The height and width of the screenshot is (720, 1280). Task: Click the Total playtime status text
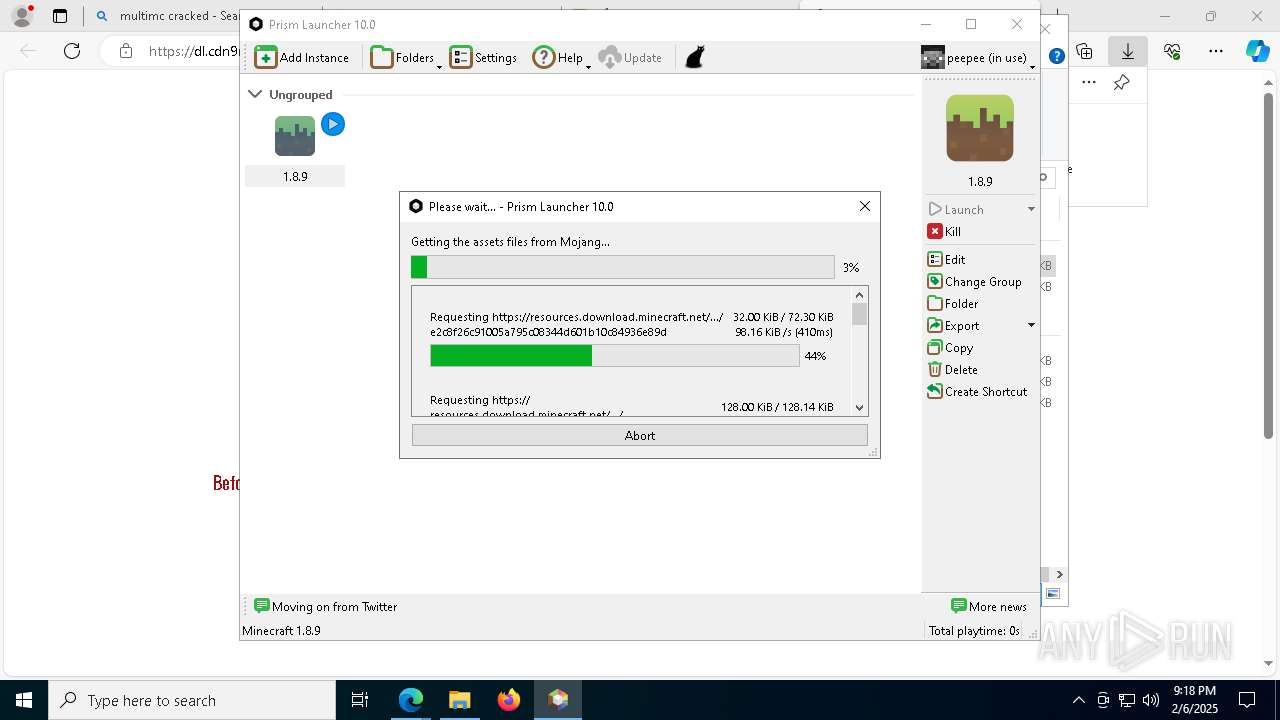[x=974, y=630]
